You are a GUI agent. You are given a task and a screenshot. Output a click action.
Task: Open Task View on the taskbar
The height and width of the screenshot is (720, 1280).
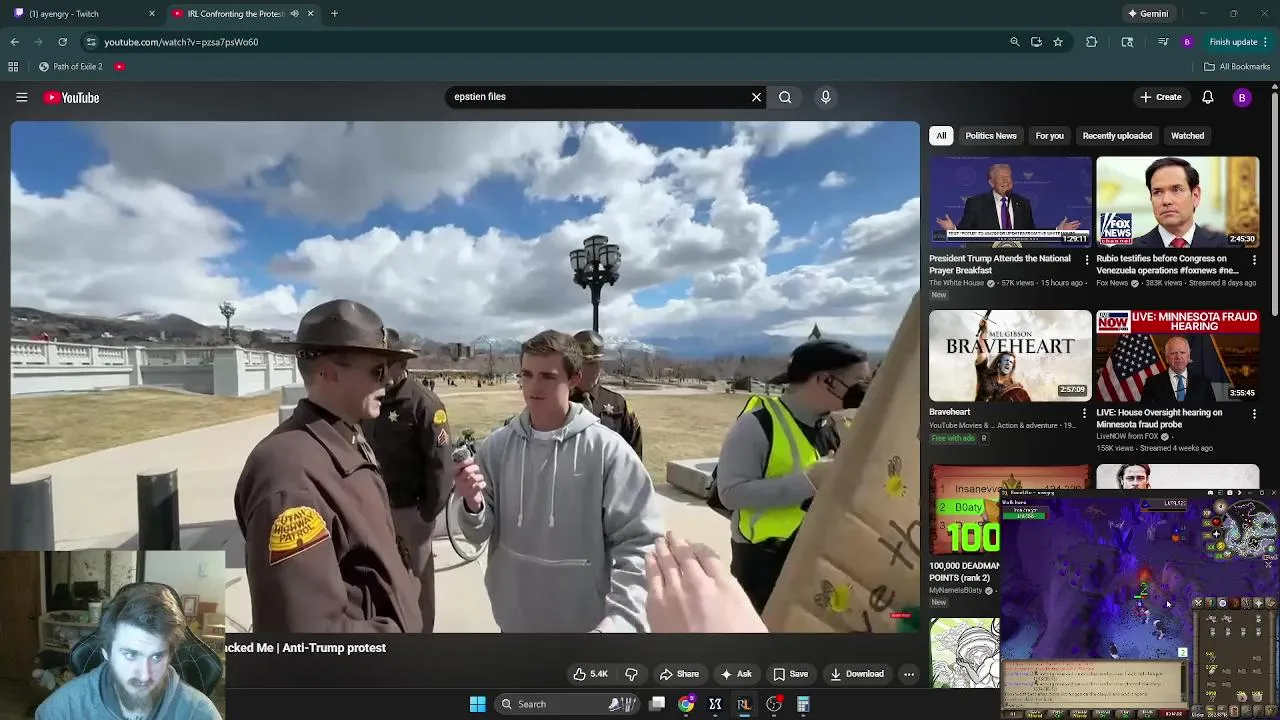click(657, 704)
